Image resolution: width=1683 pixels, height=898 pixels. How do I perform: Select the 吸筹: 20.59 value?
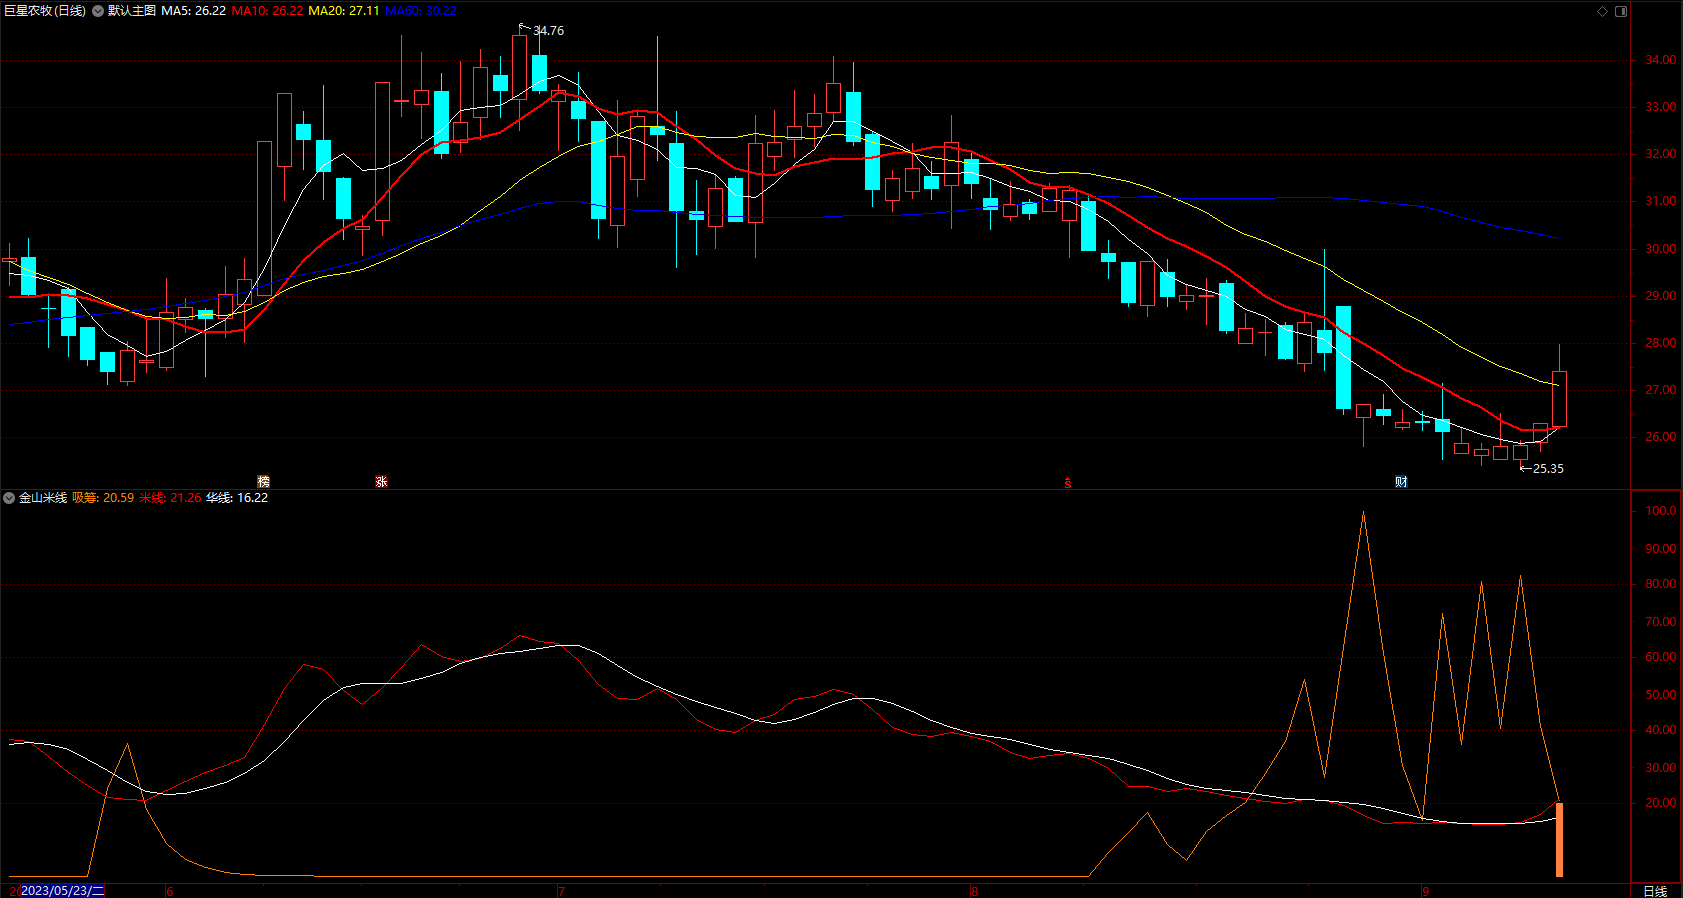click(103, 498)
